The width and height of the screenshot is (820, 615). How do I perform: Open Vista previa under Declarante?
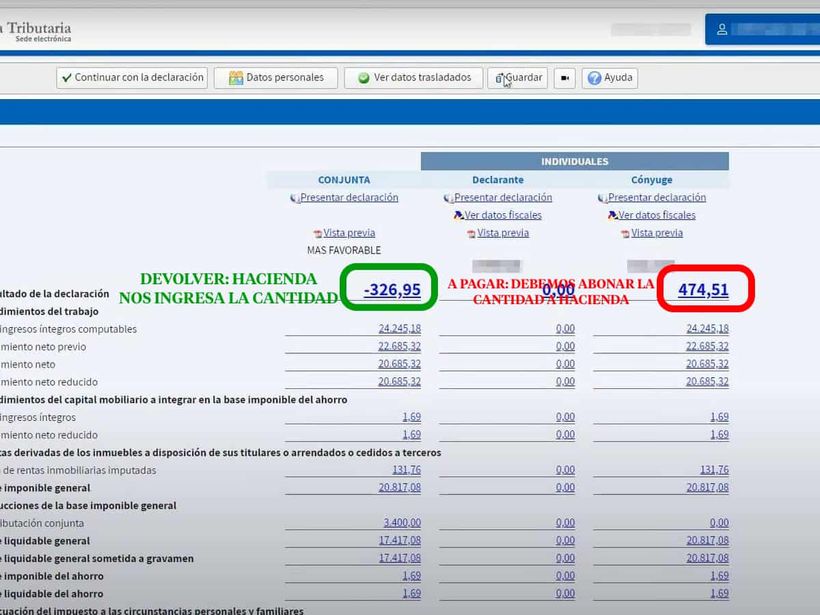point(503,233)
